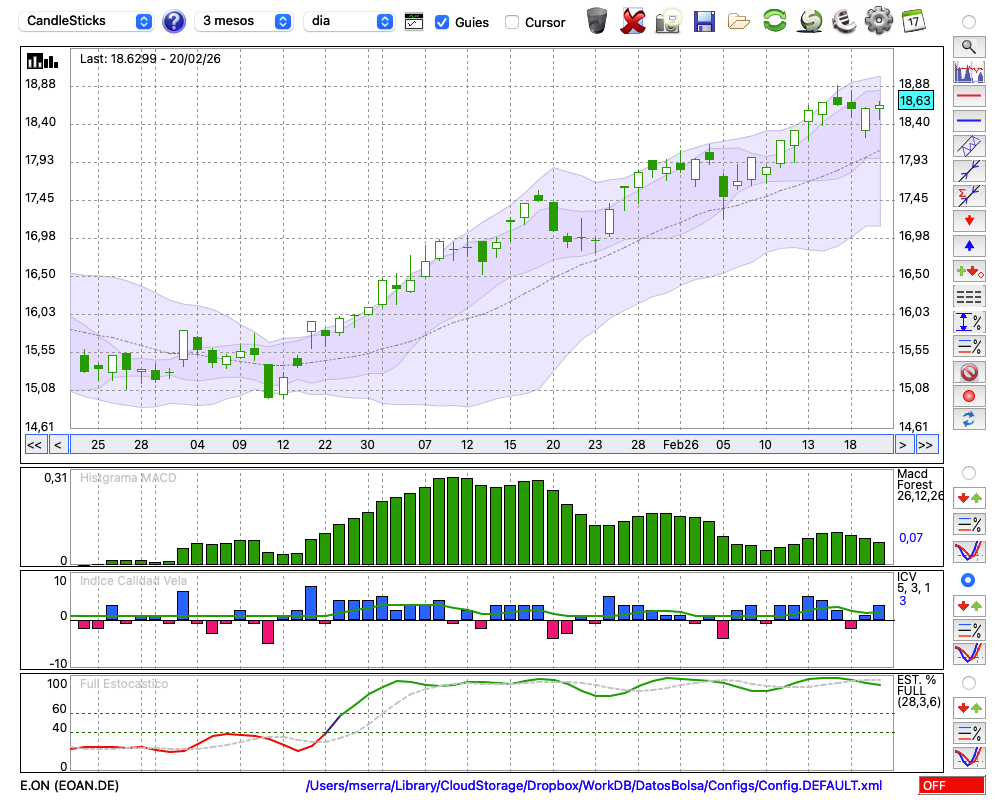The width and height of the screenshot is (1000, 800).
Task: Click the blue up arrow marker tool
Action: click(969, 246)
